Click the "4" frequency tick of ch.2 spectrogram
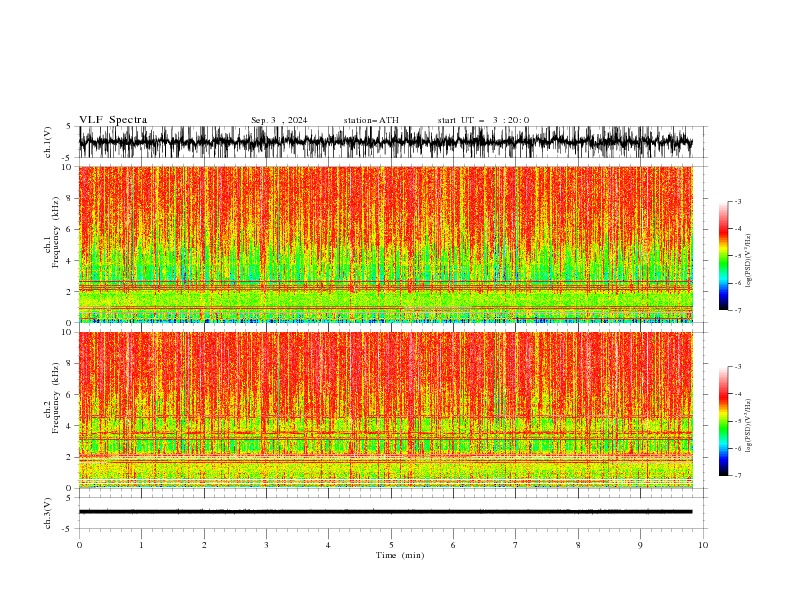Viewport: 792px width, 612px height. (x=70, y=426)
